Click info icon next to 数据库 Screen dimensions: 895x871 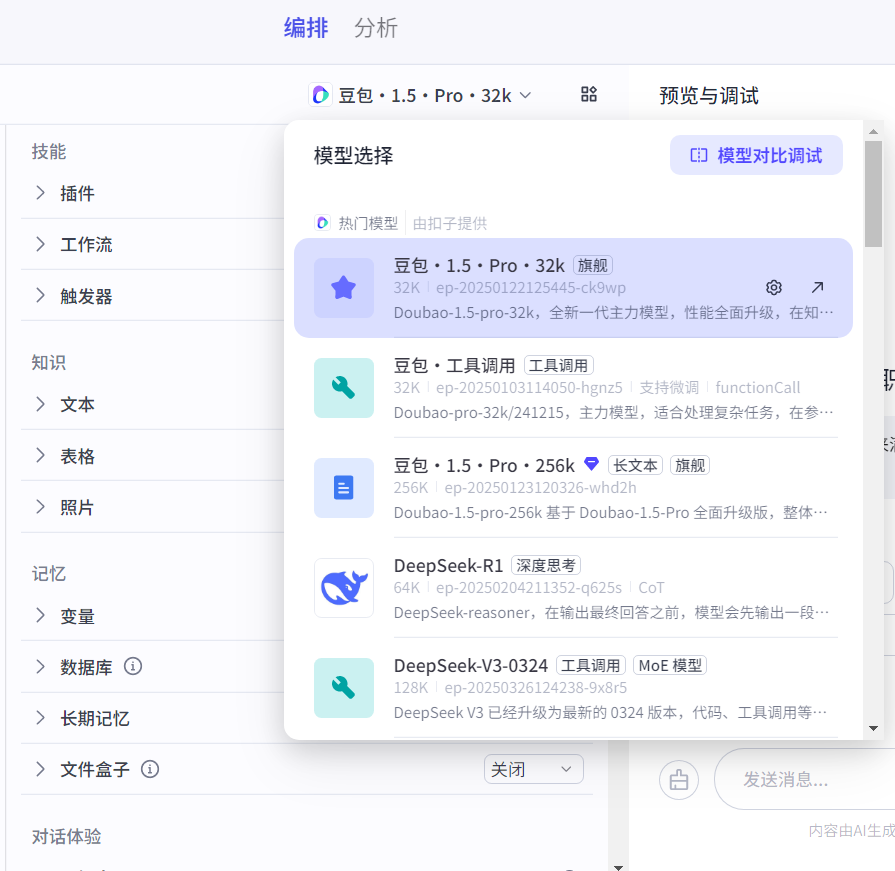pos(133,666)
